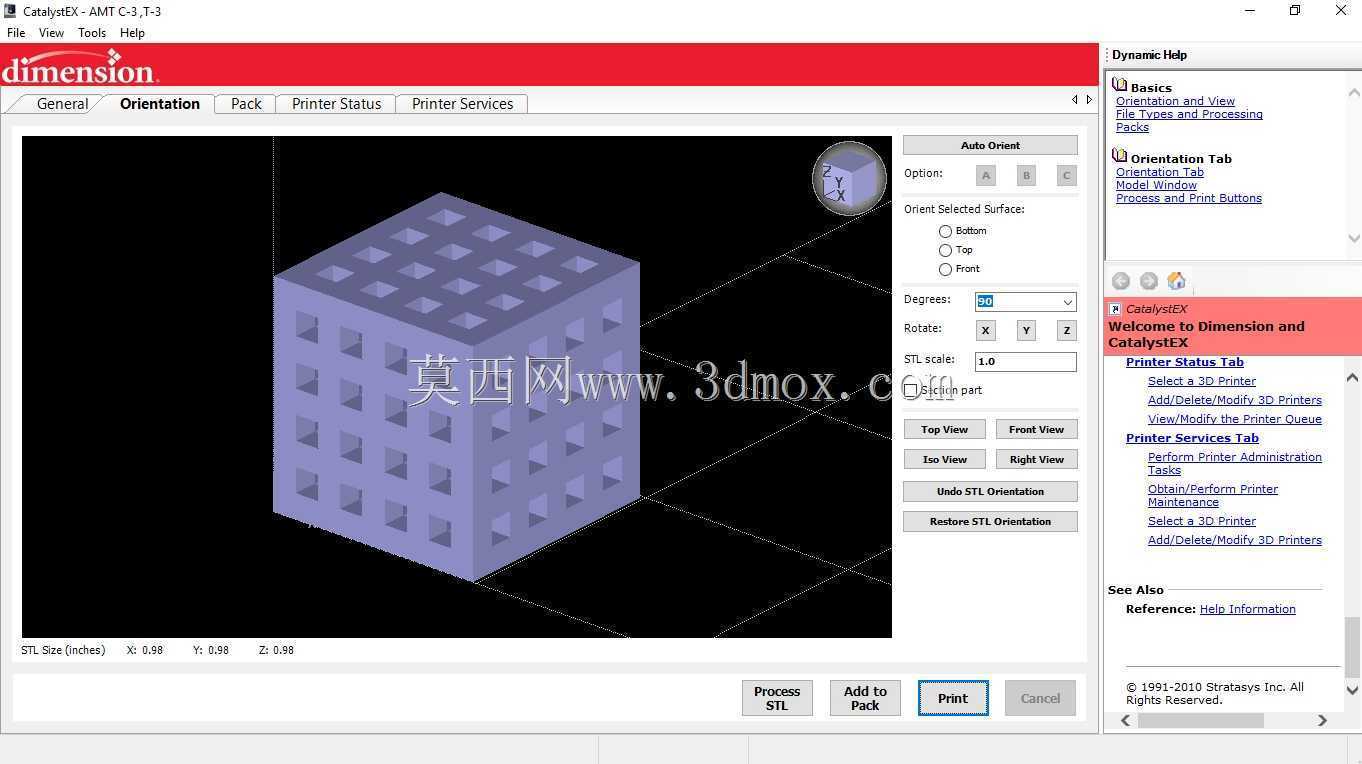
Task: Click the Basics book icon
Action: pyautogui.click(x=1120, y=86)
